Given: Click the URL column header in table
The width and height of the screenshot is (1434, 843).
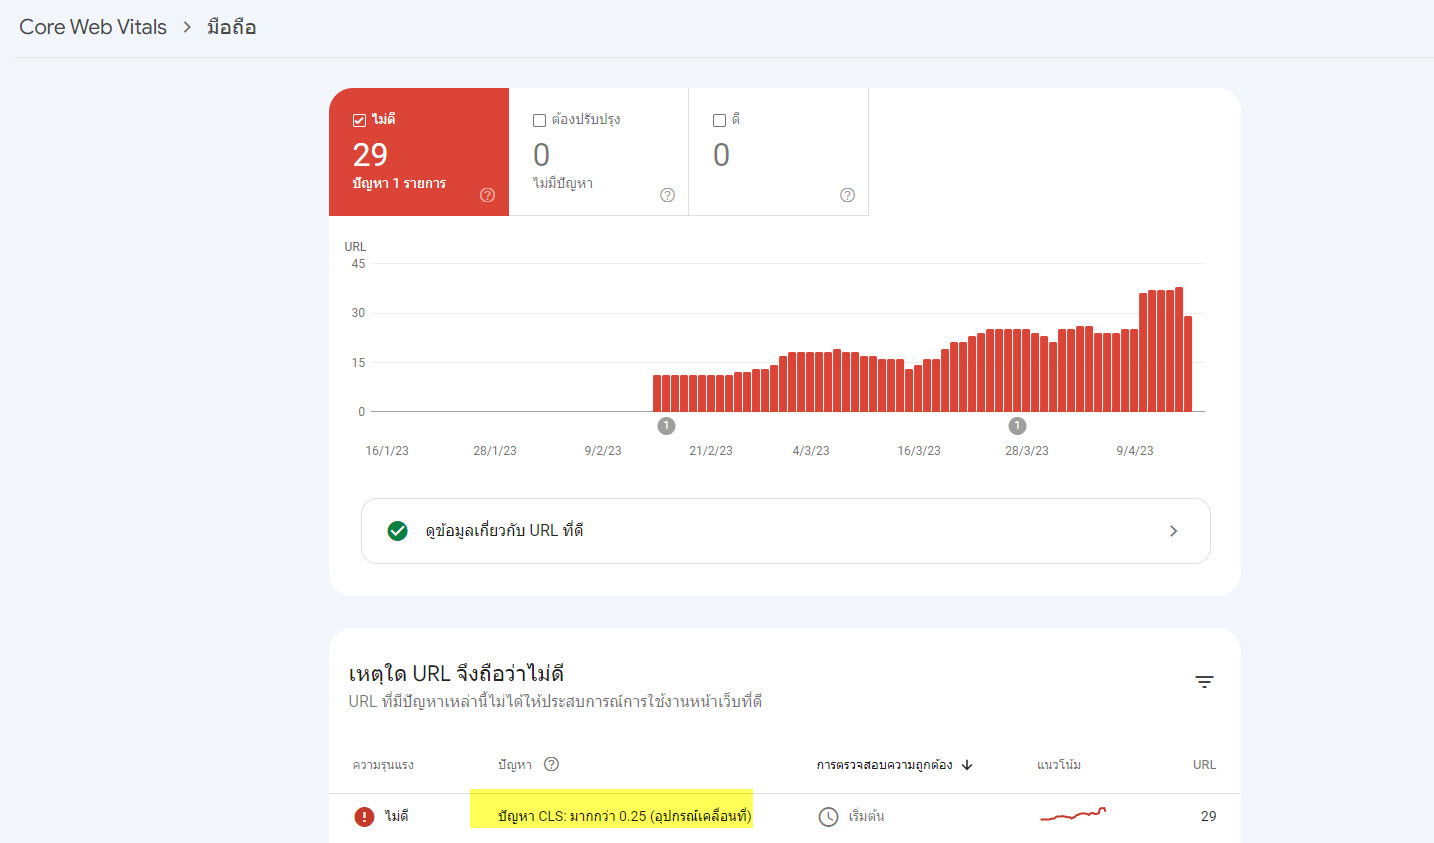Looking at the screenshot, I should pos(1204,765).
